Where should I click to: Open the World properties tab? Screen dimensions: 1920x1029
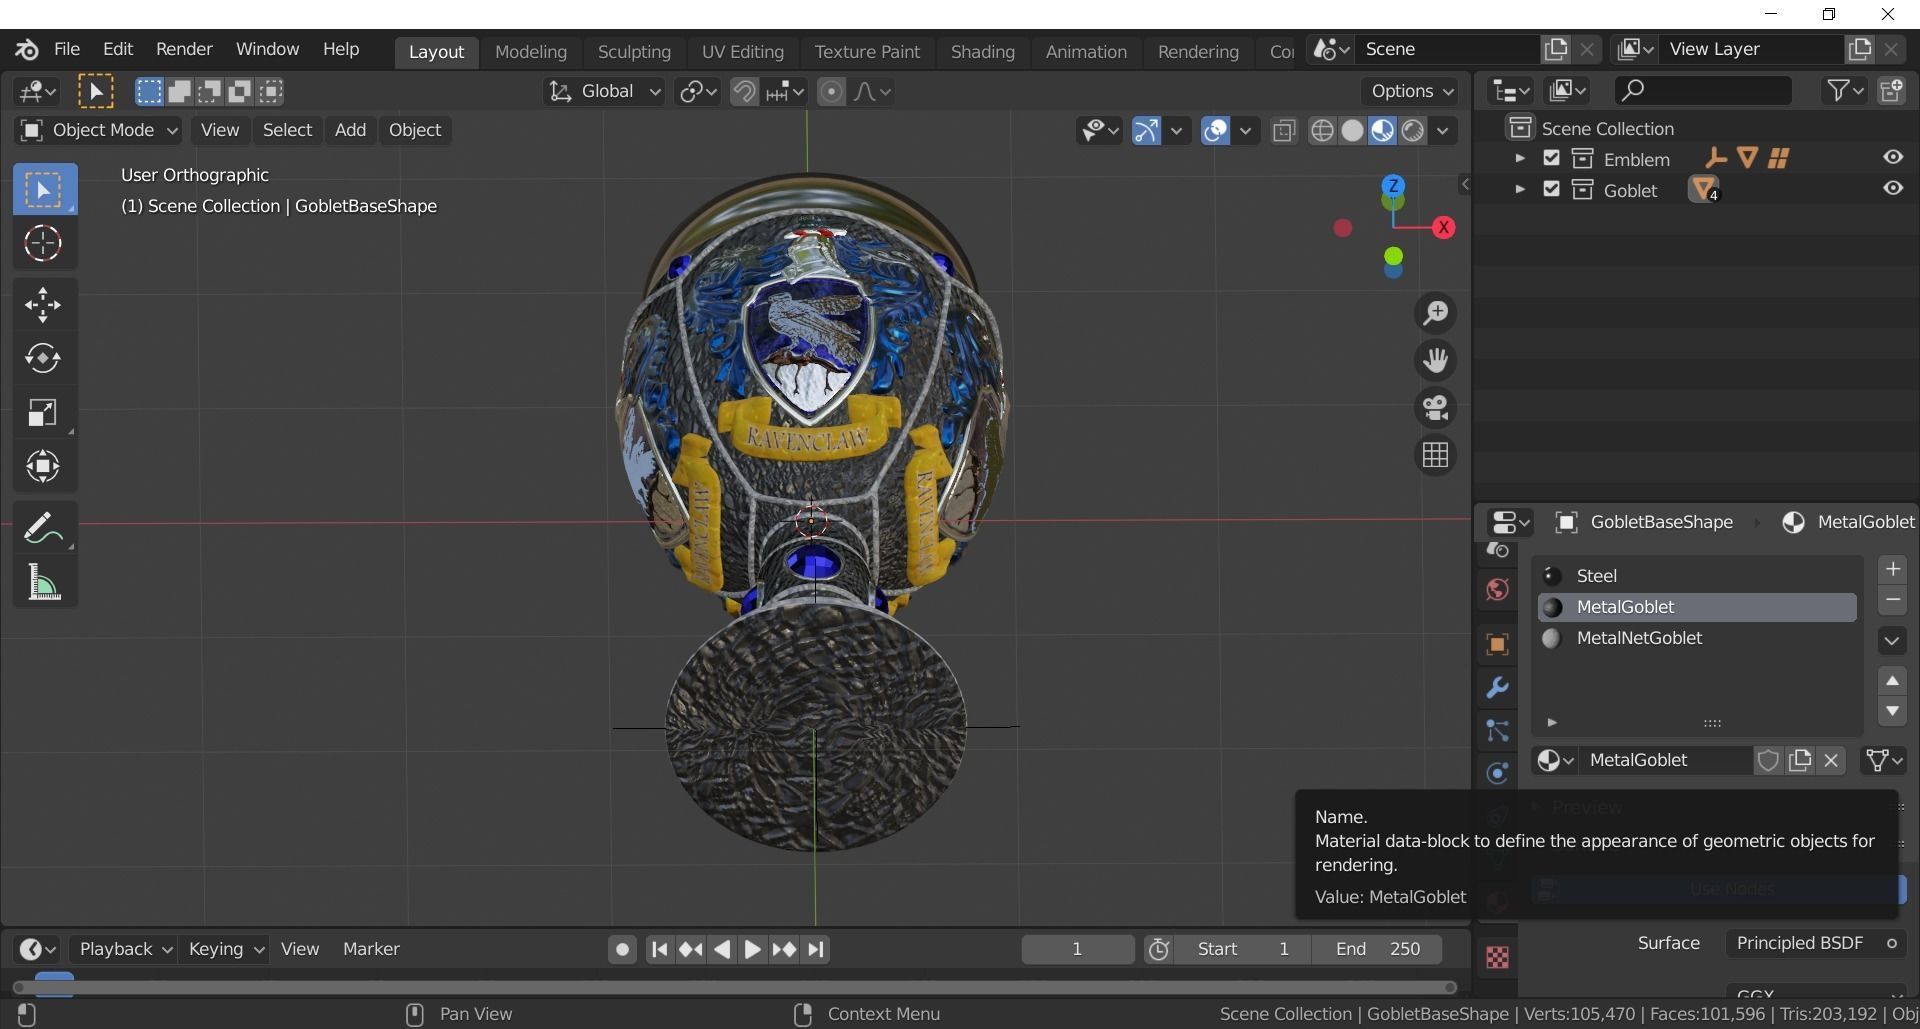pos(1497,590)
